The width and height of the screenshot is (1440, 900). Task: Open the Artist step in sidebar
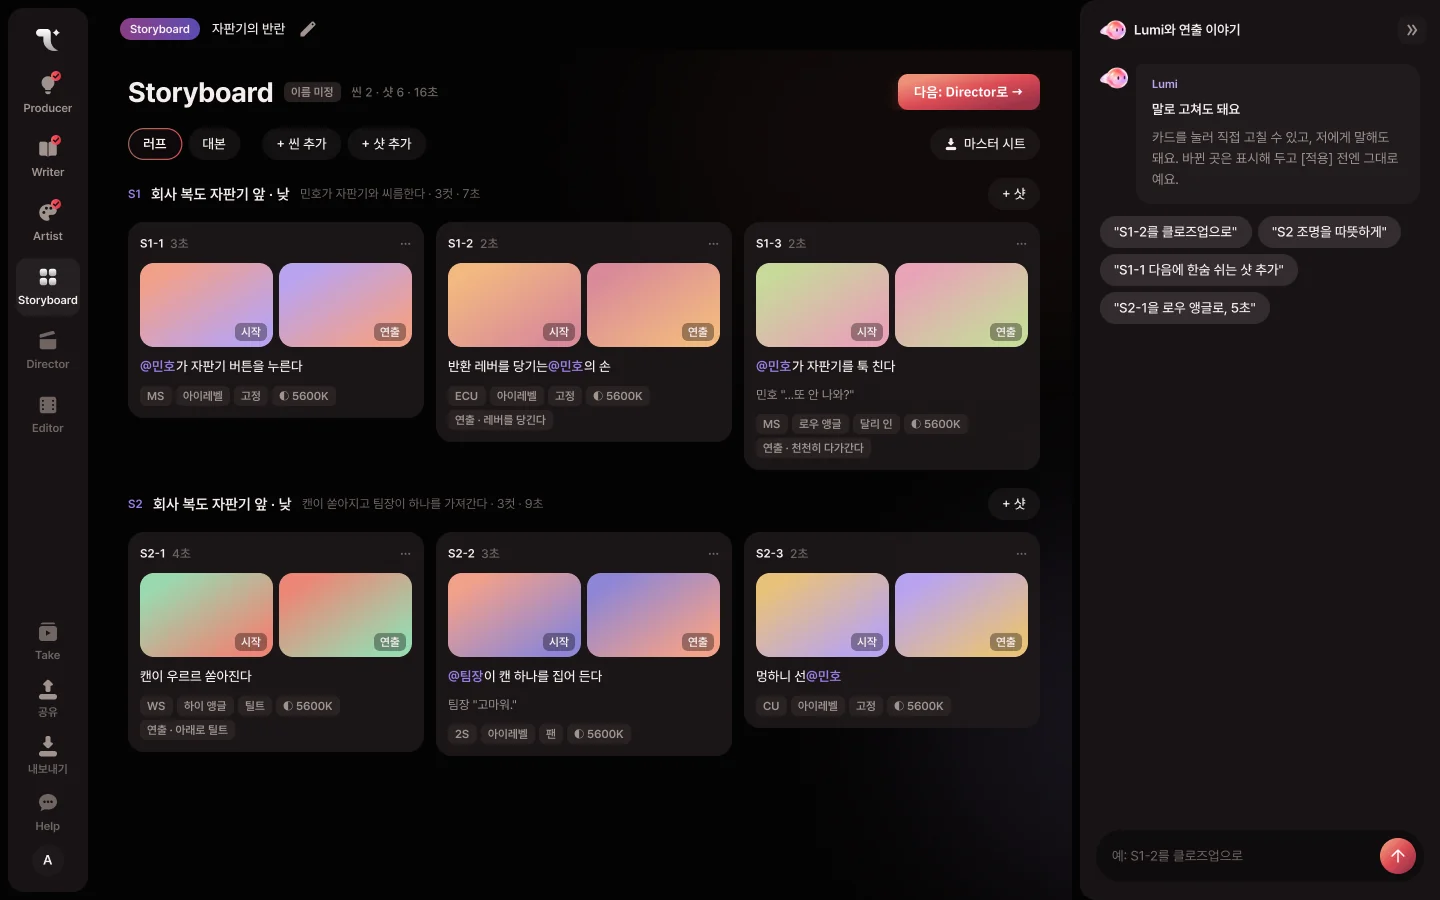[48, 222]
